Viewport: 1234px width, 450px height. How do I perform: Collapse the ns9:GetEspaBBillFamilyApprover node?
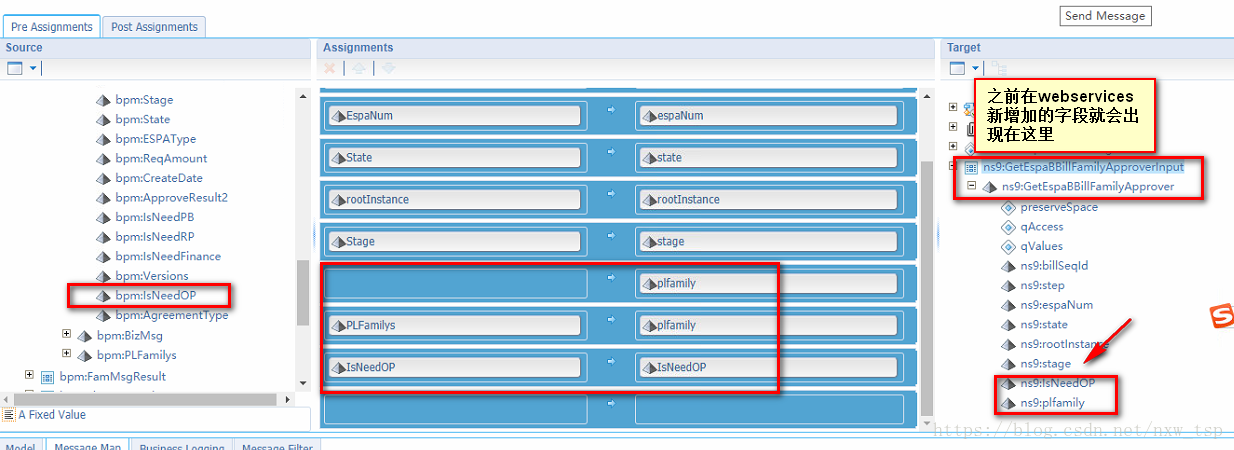point(972,186)
